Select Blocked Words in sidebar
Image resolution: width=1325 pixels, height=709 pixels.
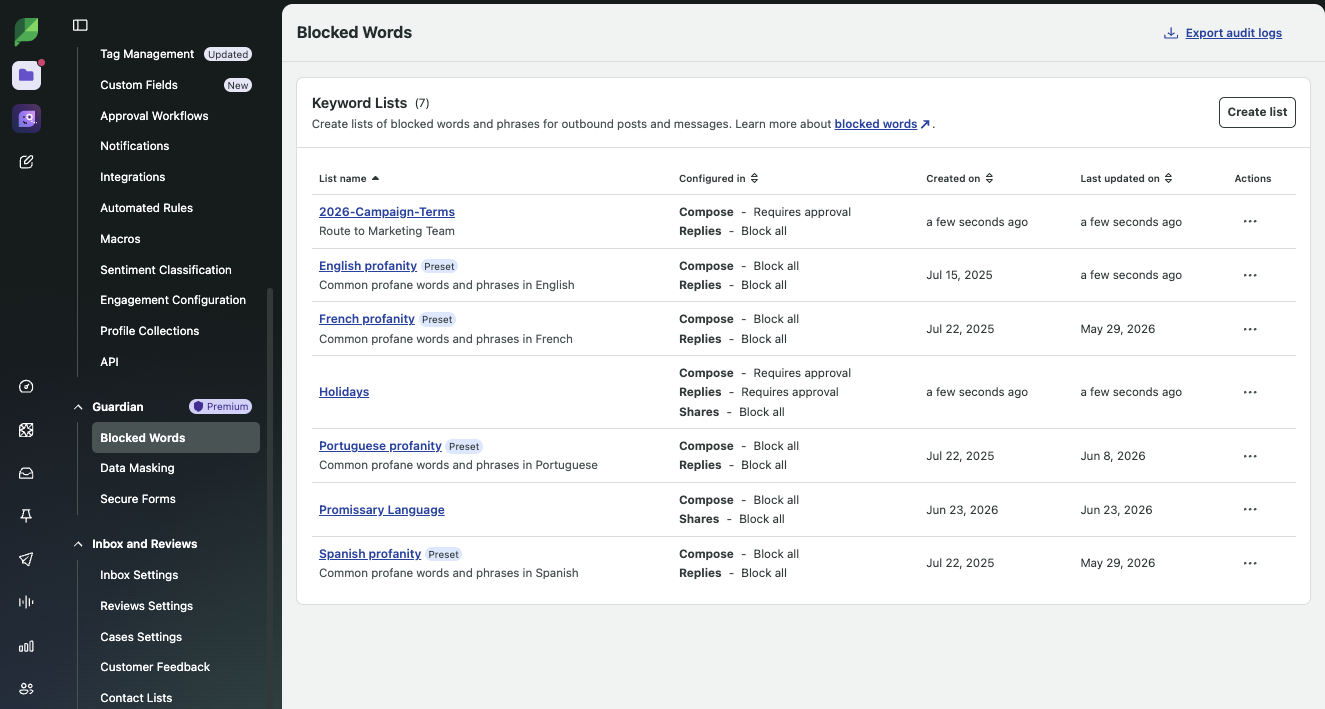(175, 438)
